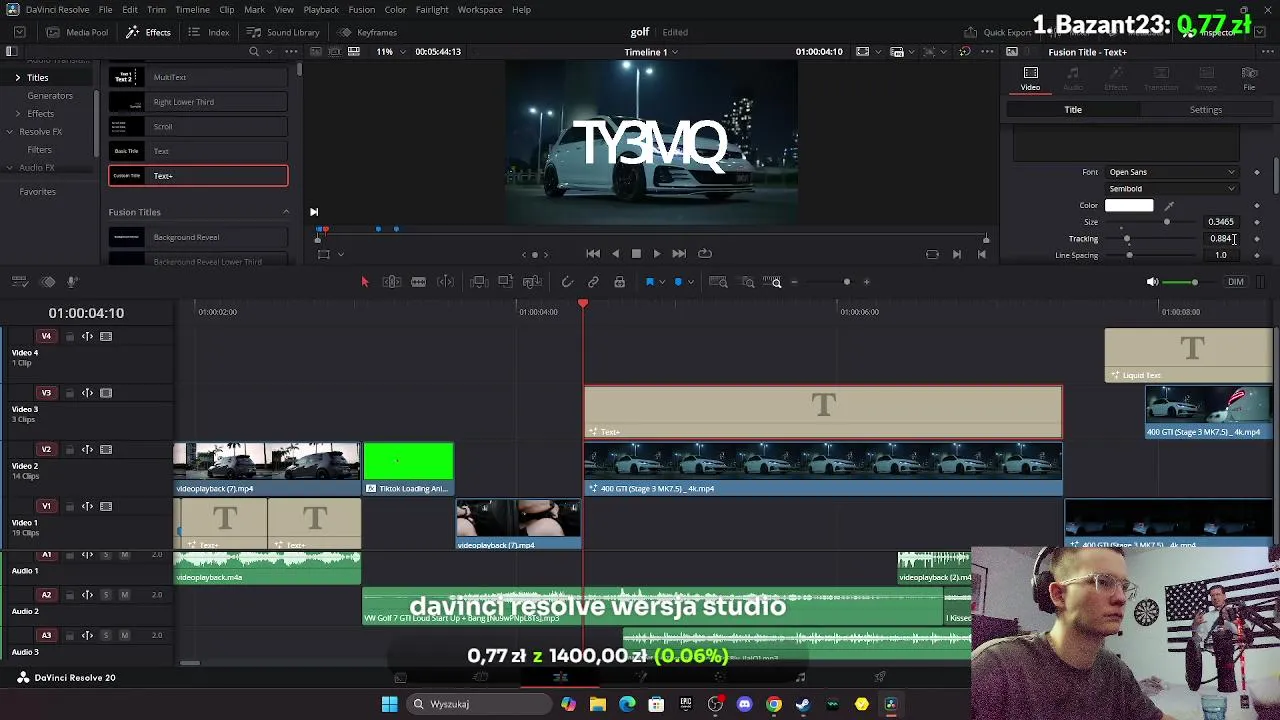Add keyframe for Font parameter
The image size is (1280, 720).
[1257, 172]
